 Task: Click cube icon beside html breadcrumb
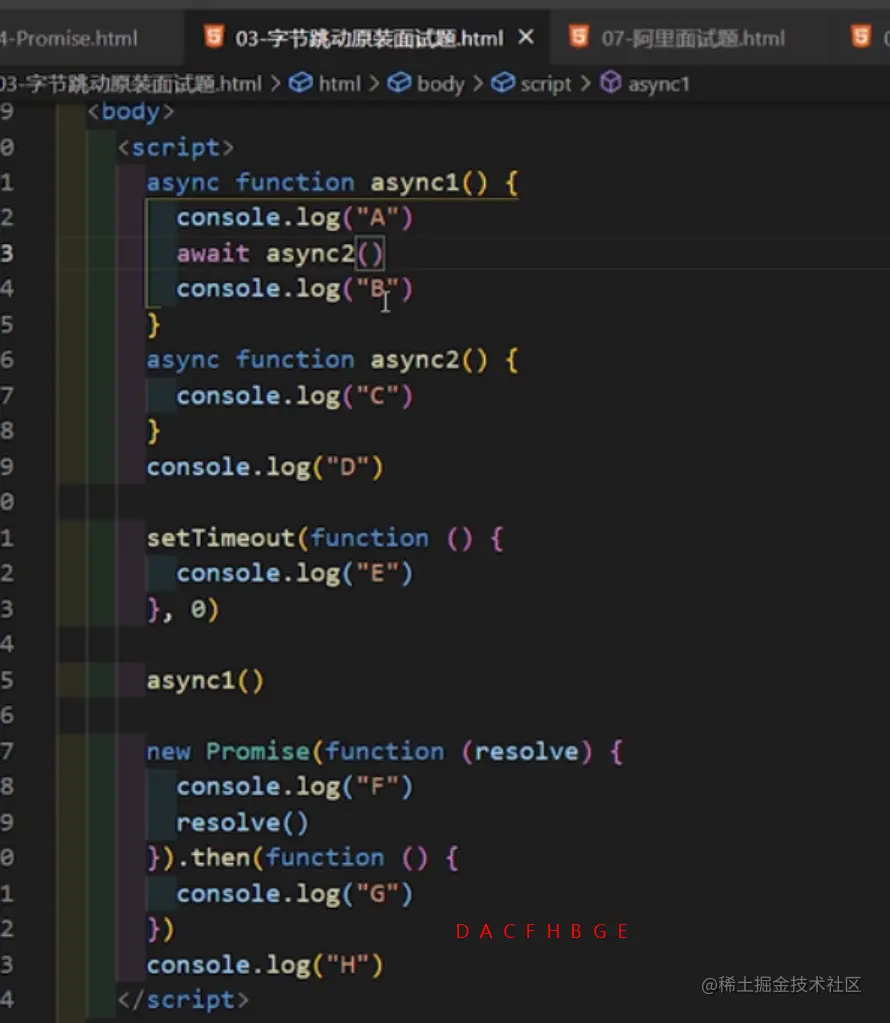(301, 83)
